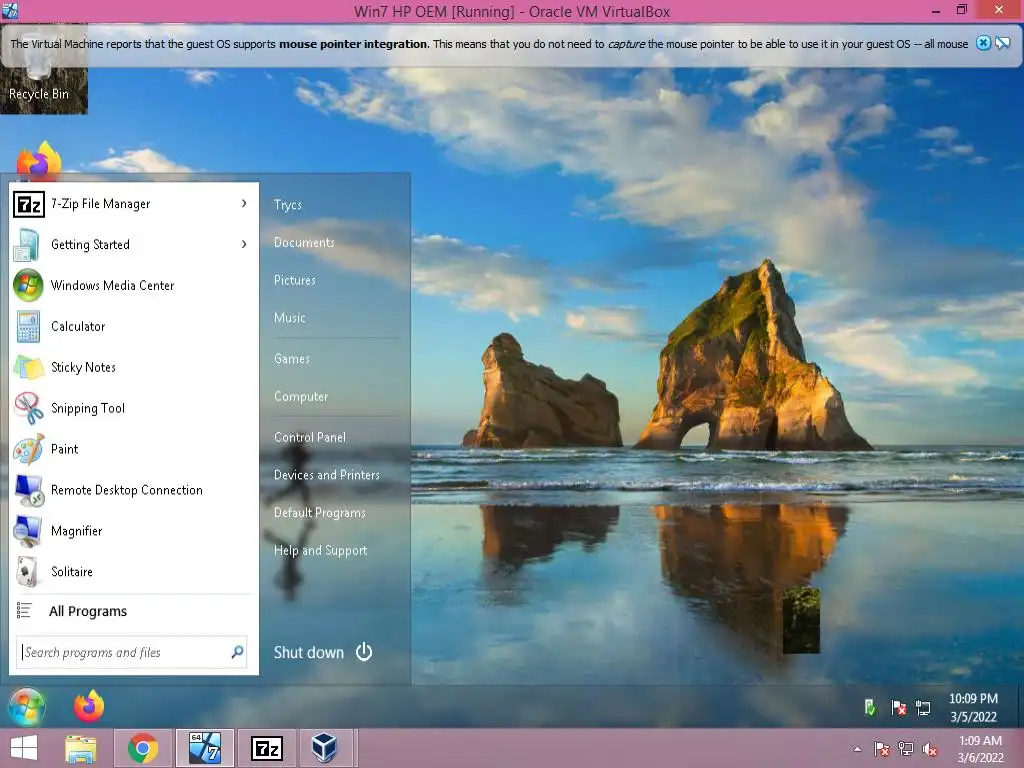Click the Windows 7 Start orb
1024x768 pixels.
[x=27, y=707]
